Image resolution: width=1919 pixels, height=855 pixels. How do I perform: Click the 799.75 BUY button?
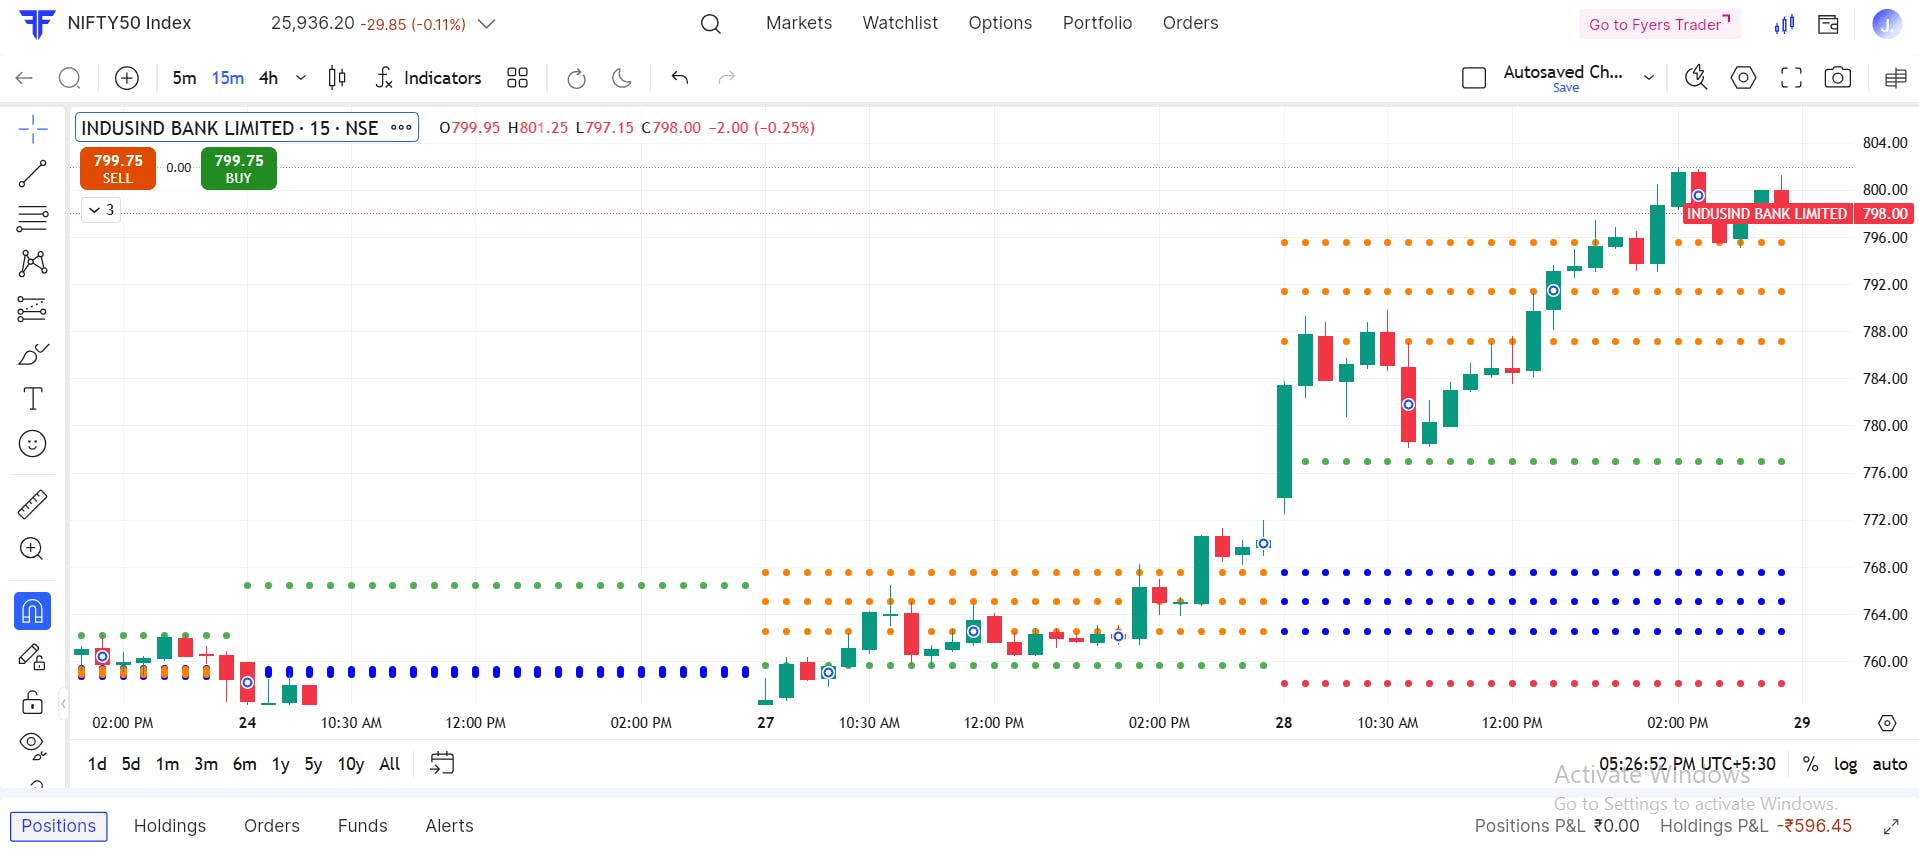pos(239,169)
